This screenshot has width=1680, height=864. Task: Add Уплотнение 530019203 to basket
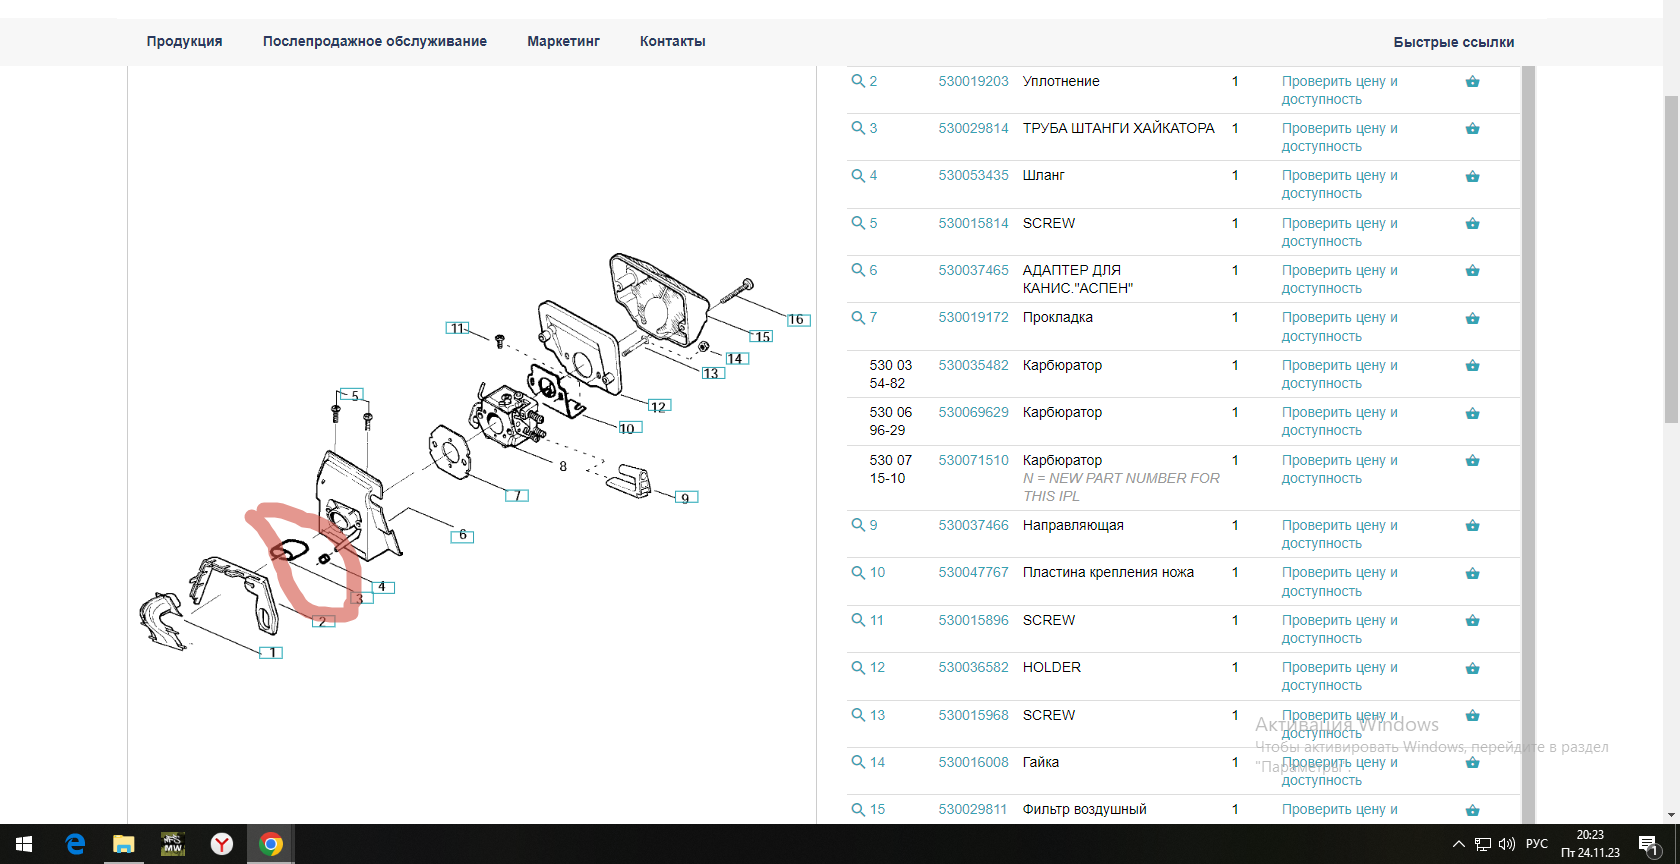point(1472,82)
